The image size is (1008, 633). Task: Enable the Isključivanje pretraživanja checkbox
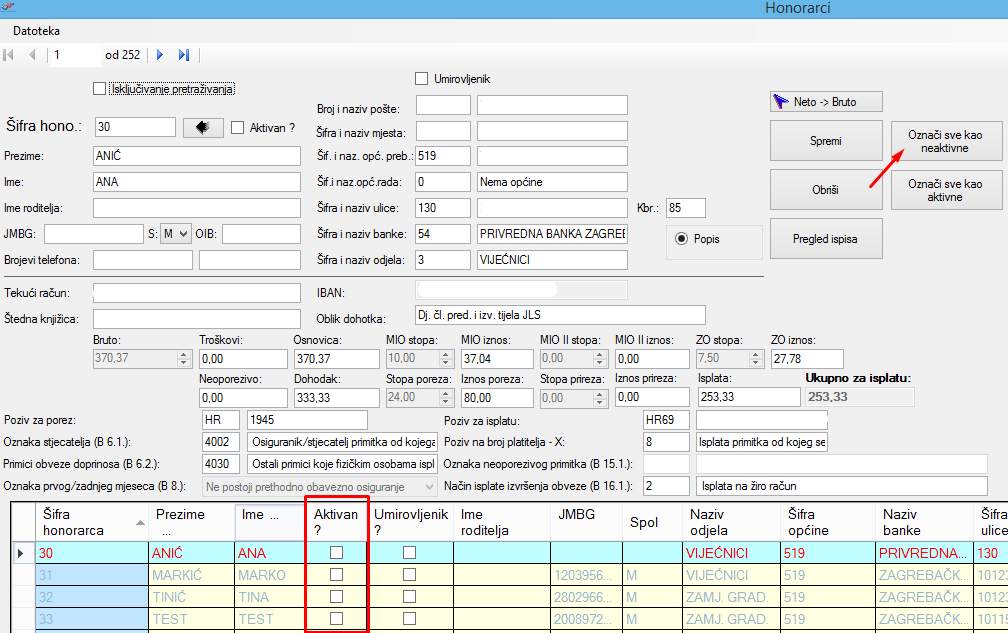[99, 89]
